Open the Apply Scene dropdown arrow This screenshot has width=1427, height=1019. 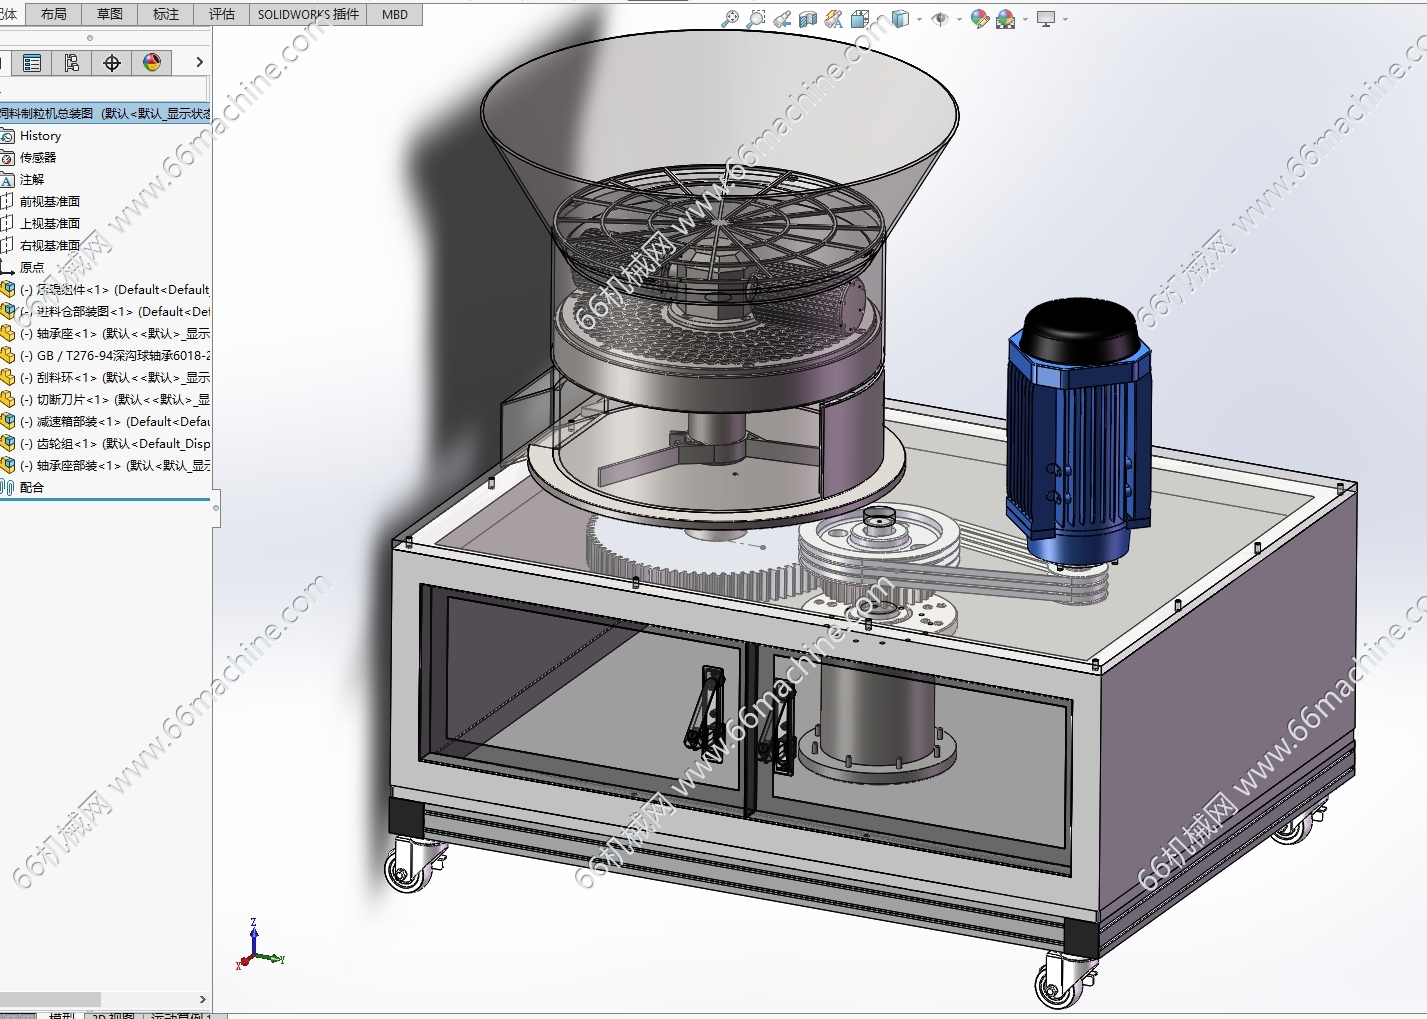click(x=1025, y=19)
